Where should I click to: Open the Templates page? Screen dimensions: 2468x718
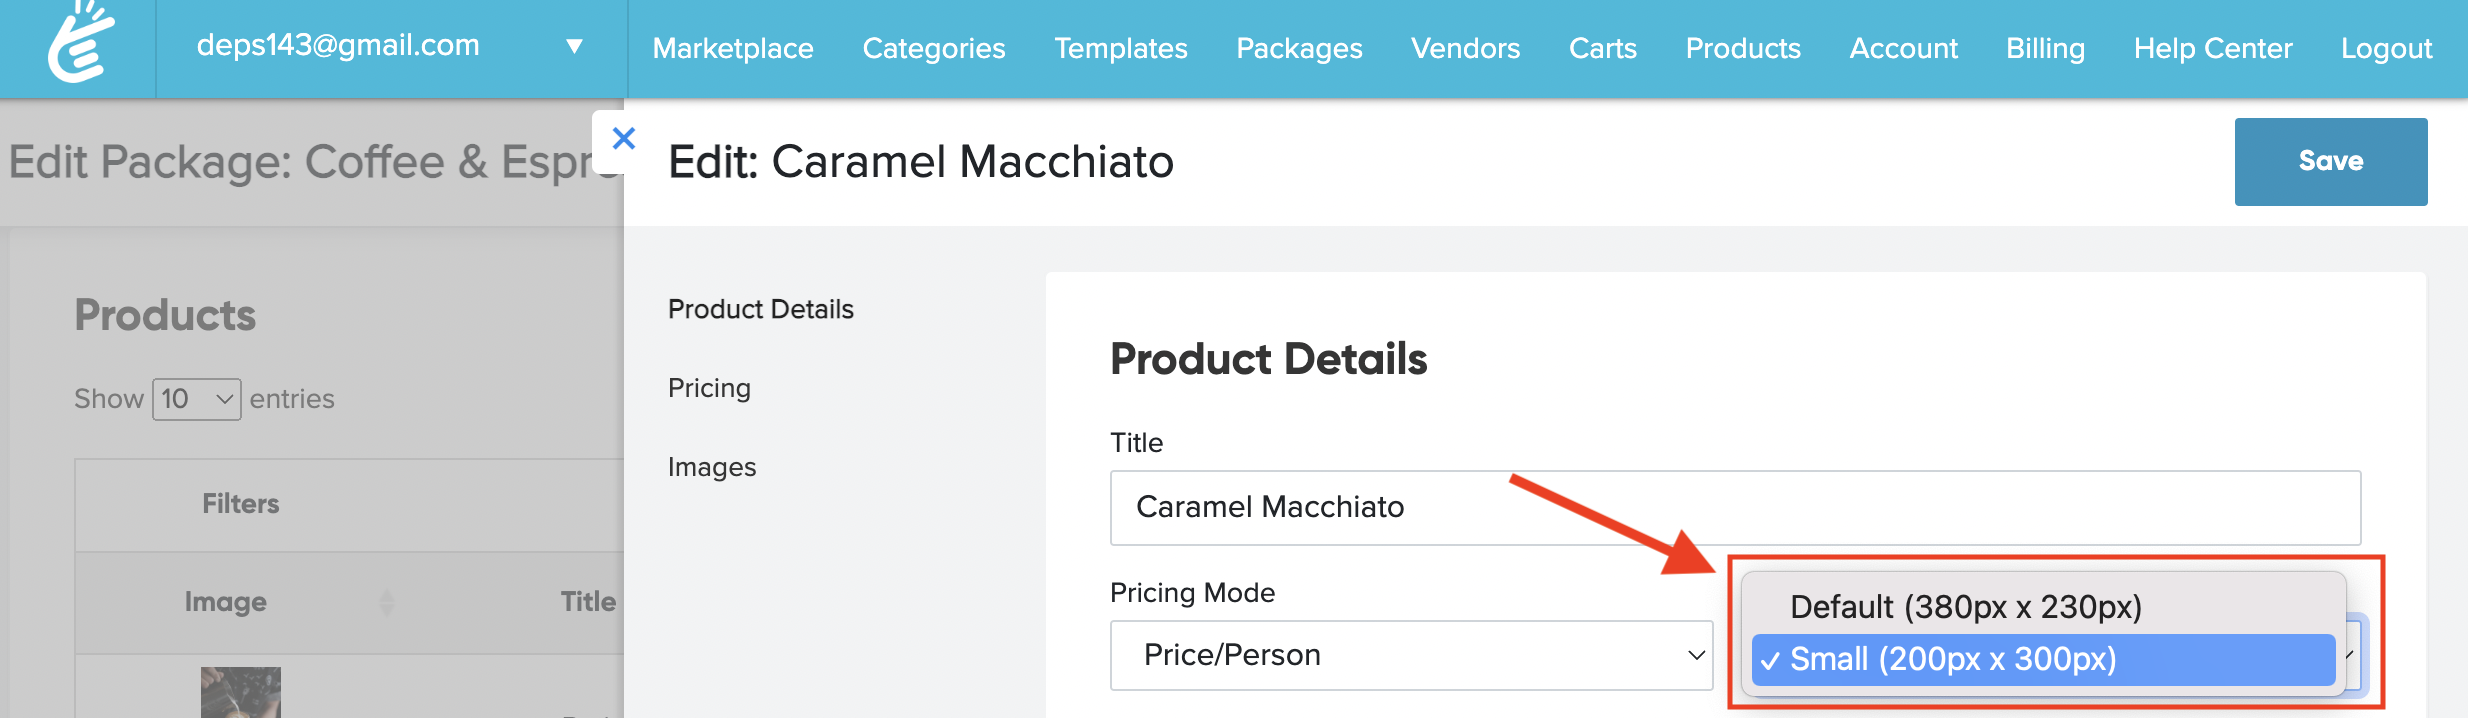pos(1120,48)
